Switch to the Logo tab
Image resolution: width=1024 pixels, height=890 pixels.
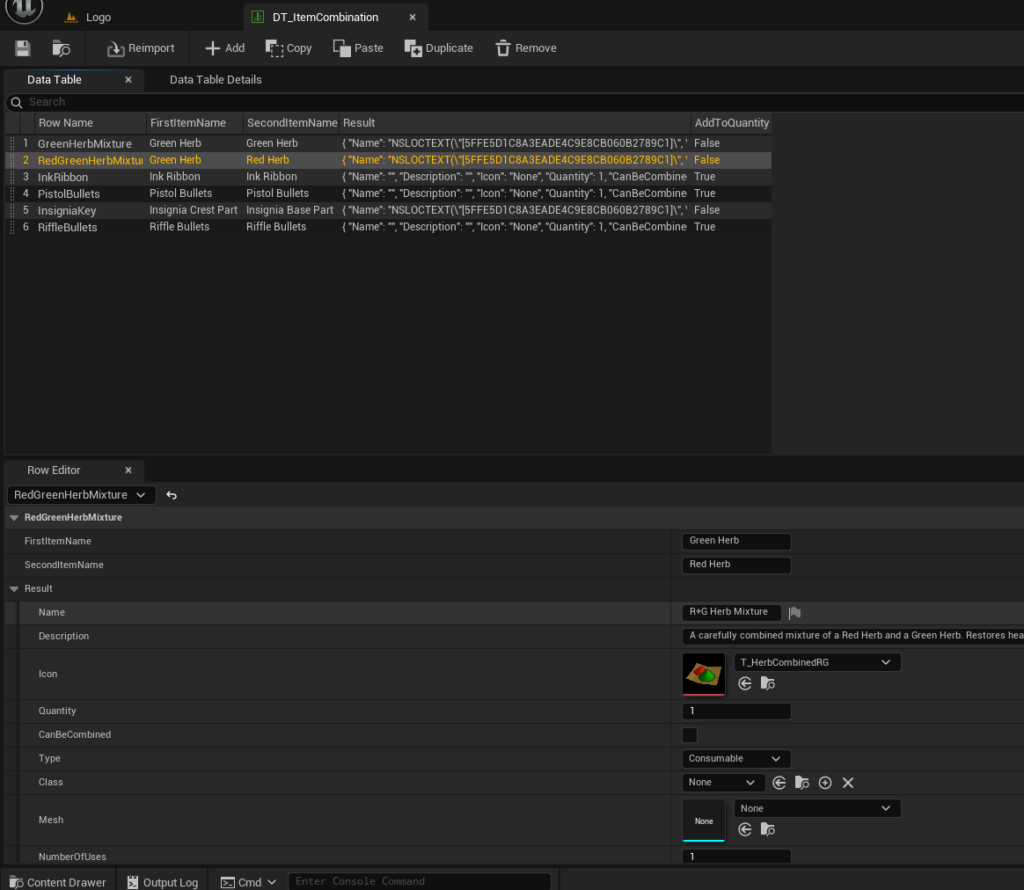(x=97, y=17)
